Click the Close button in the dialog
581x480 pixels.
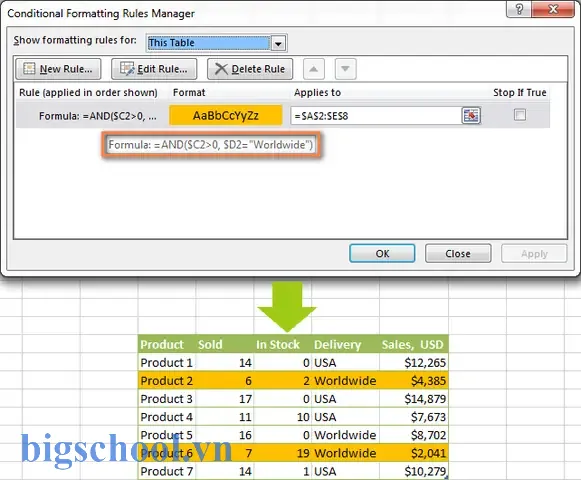458,254
